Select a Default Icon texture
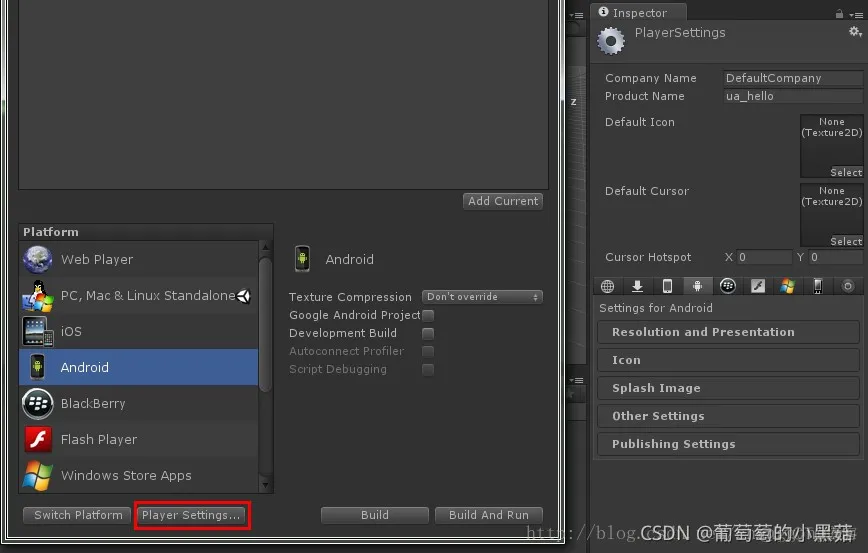Viewport: 868px width, 553px height. tap(846, 172)
